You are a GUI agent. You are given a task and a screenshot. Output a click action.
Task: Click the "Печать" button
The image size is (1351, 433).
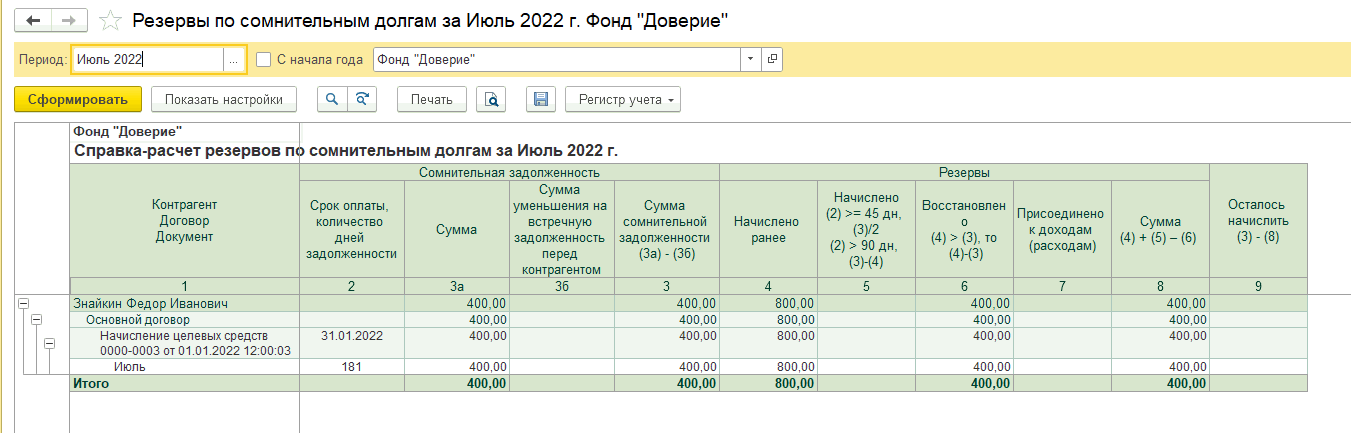(x=432, y=99)
